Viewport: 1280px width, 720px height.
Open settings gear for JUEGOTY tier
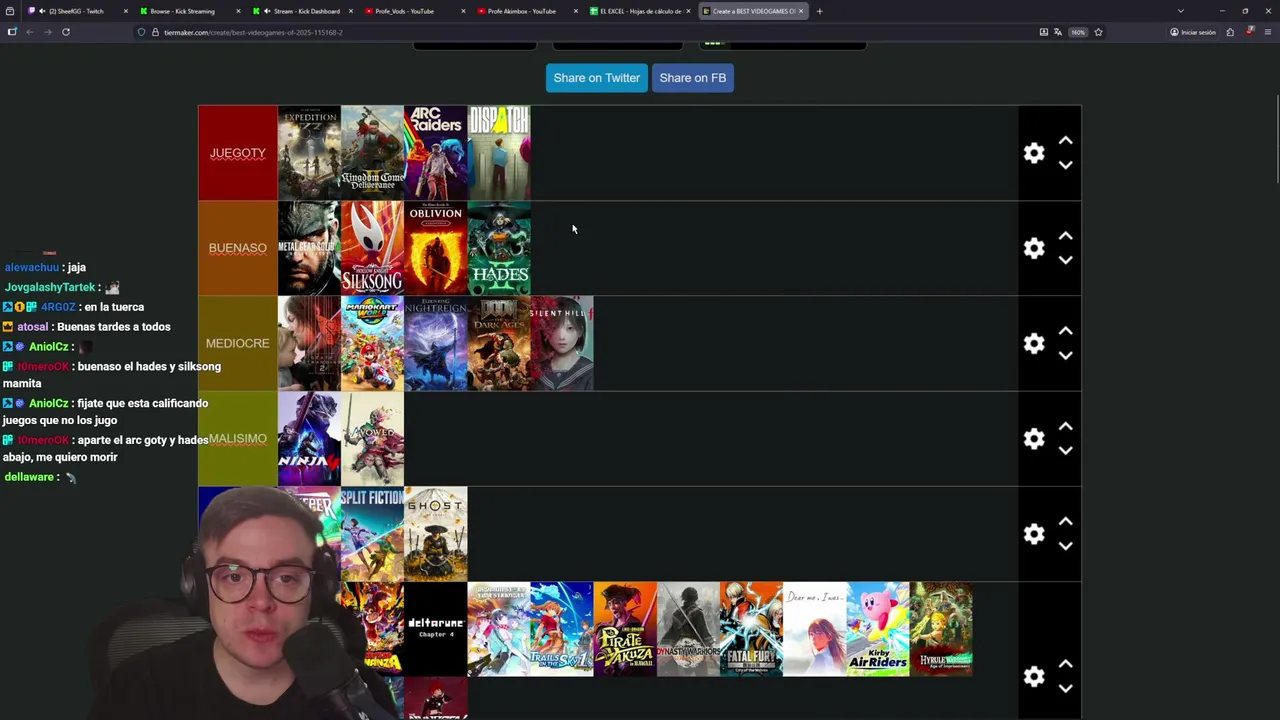pos(1034,153)
